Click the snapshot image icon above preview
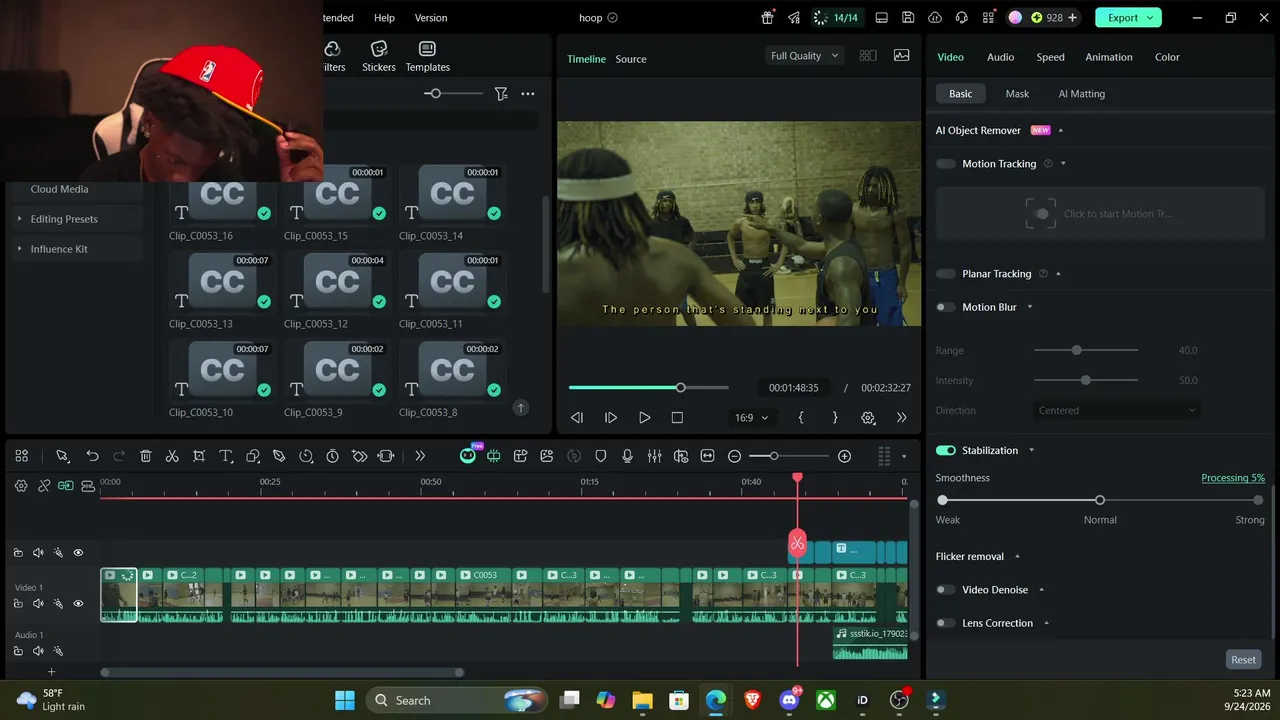Viewport: 1280px width, 720px height. tap(901, 56)
